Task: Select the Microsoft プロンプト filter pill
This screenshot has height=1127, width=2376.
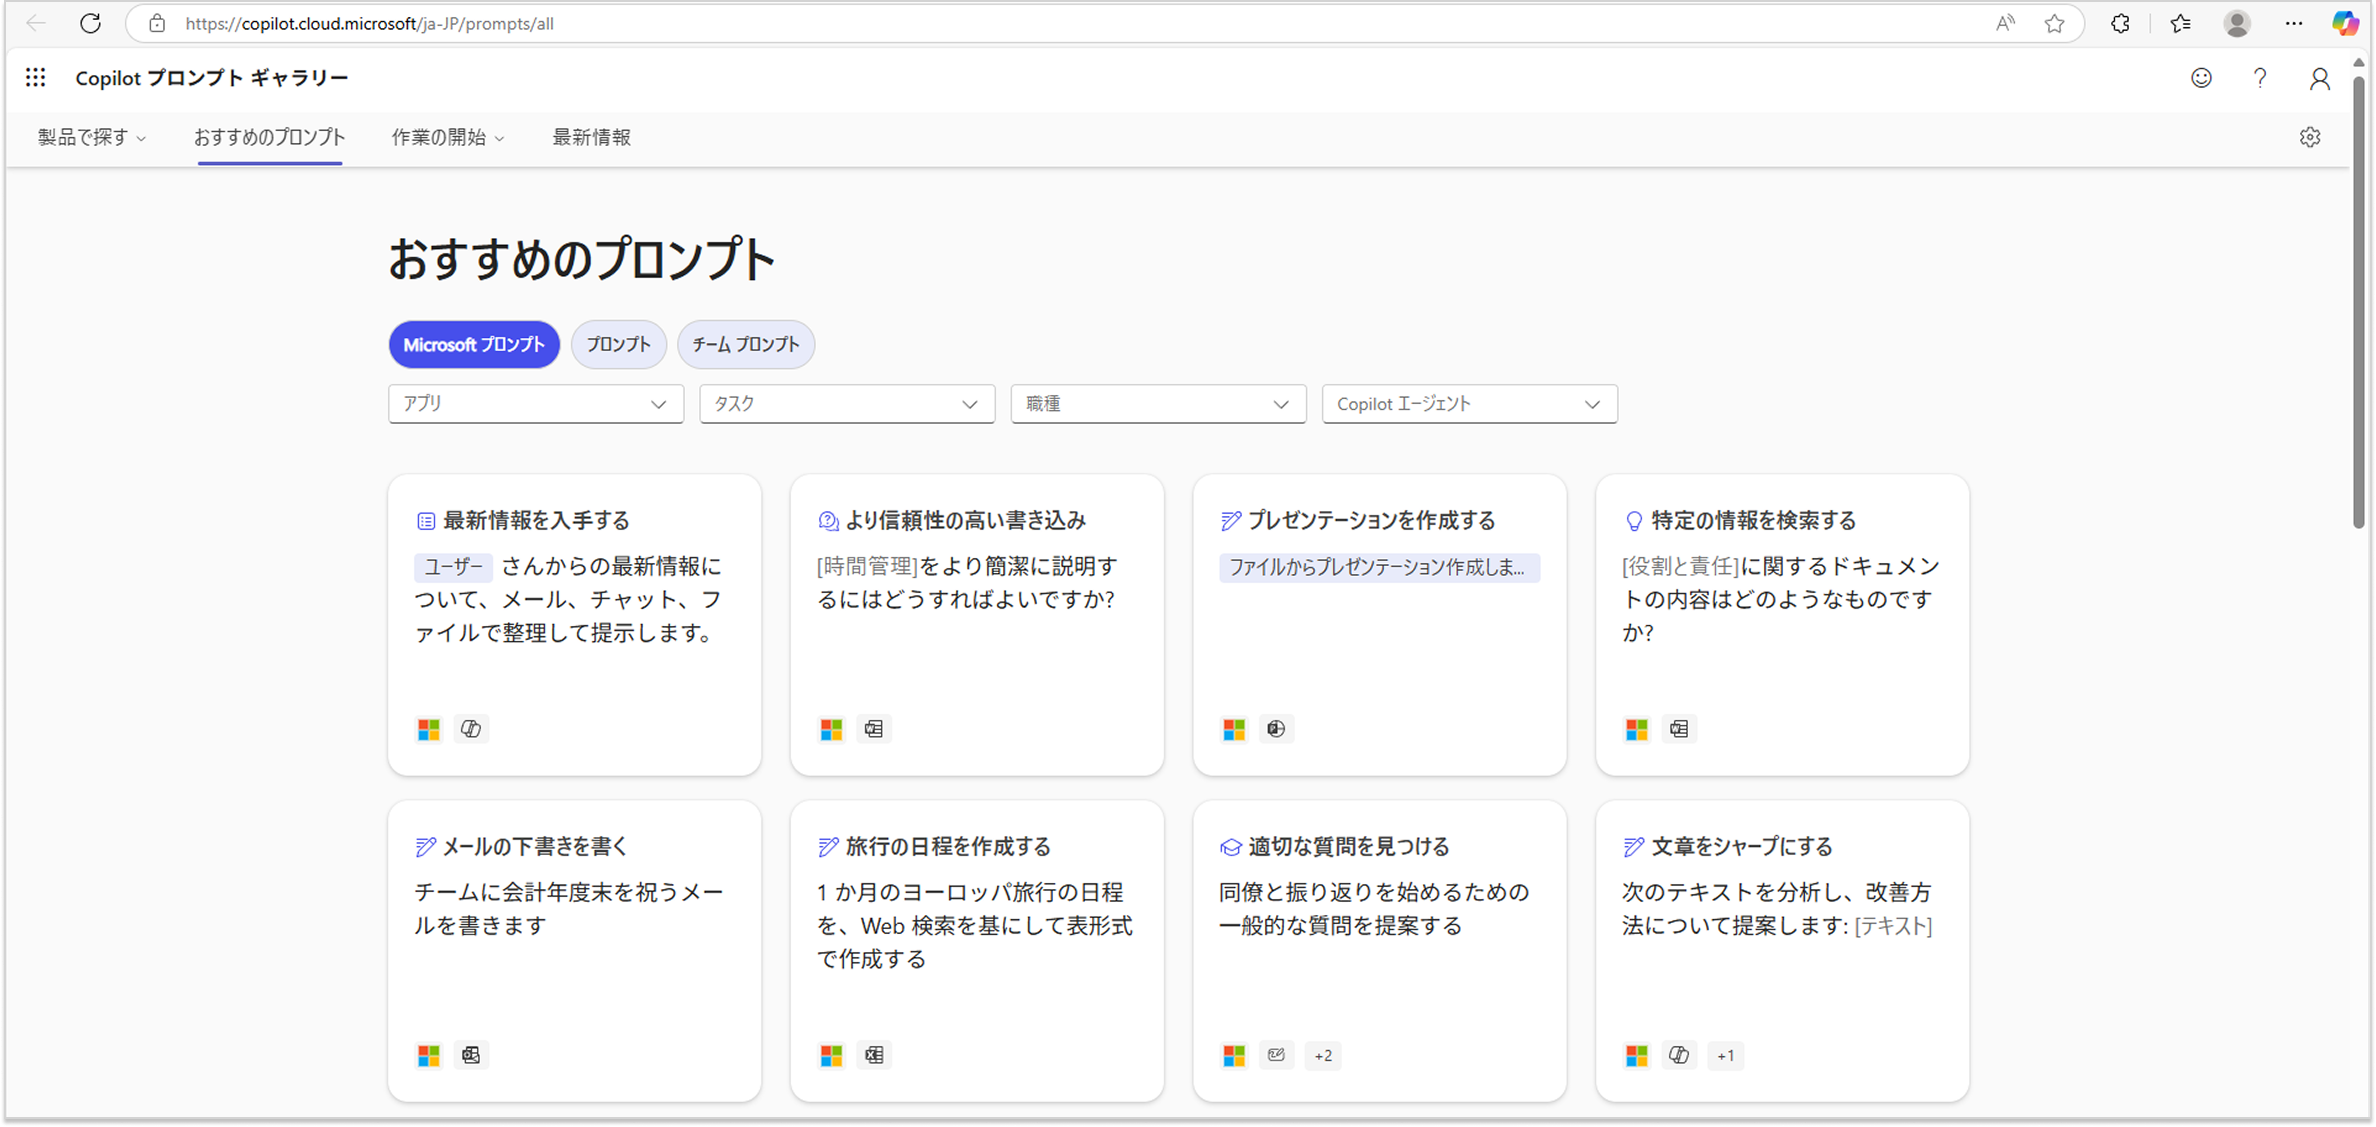Action: [474, 345]
